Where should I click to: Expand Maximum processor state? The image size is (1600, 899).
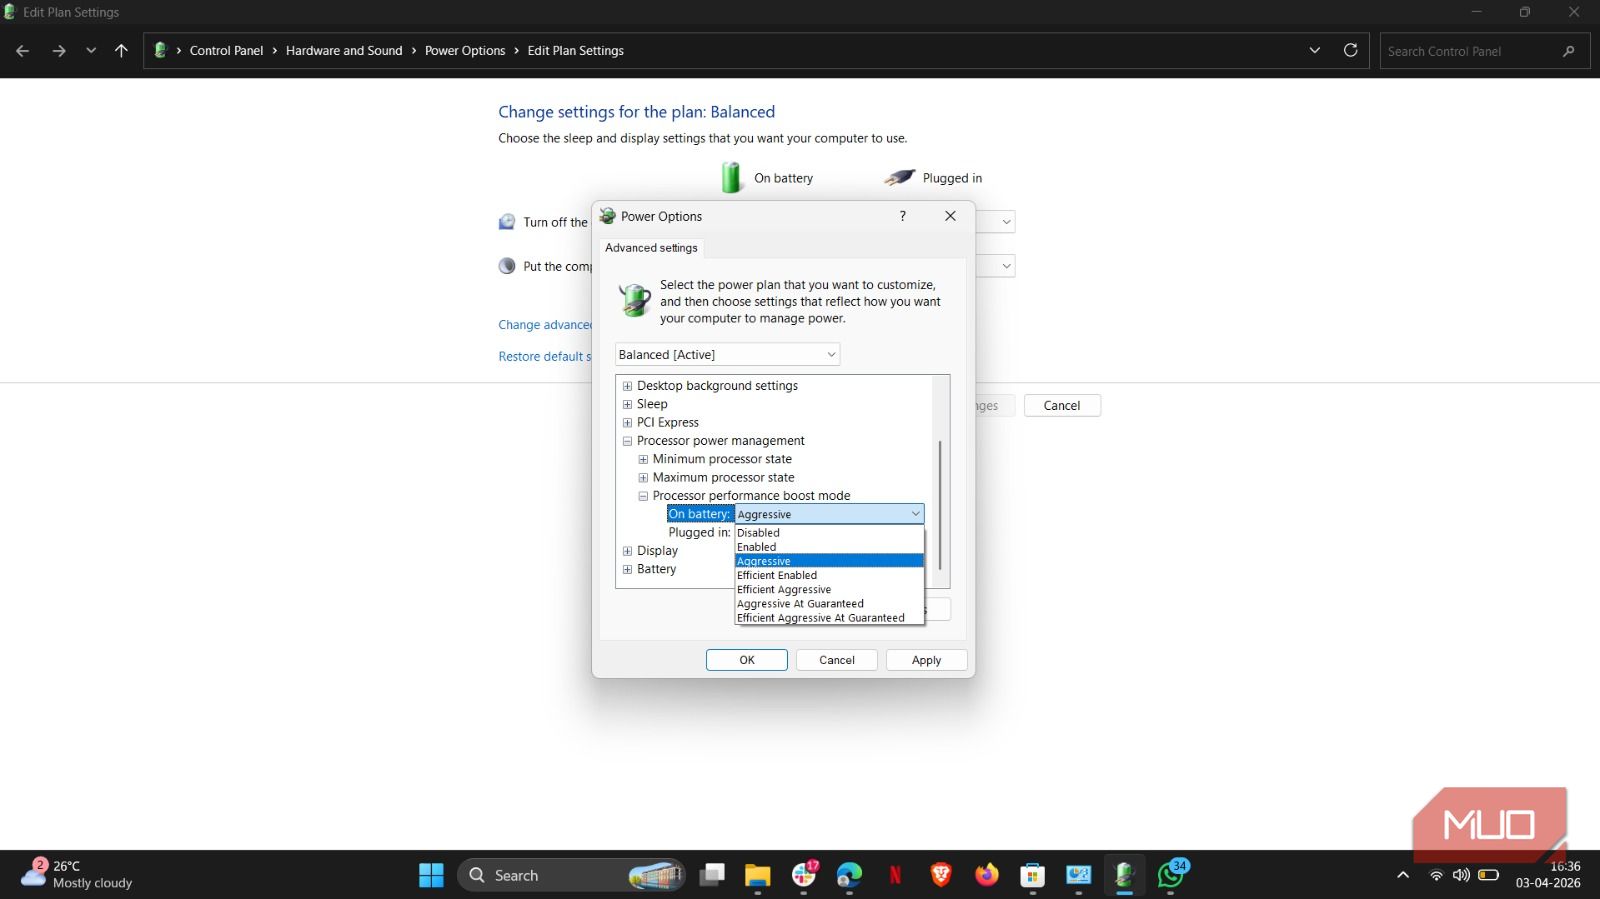(643, 478)
